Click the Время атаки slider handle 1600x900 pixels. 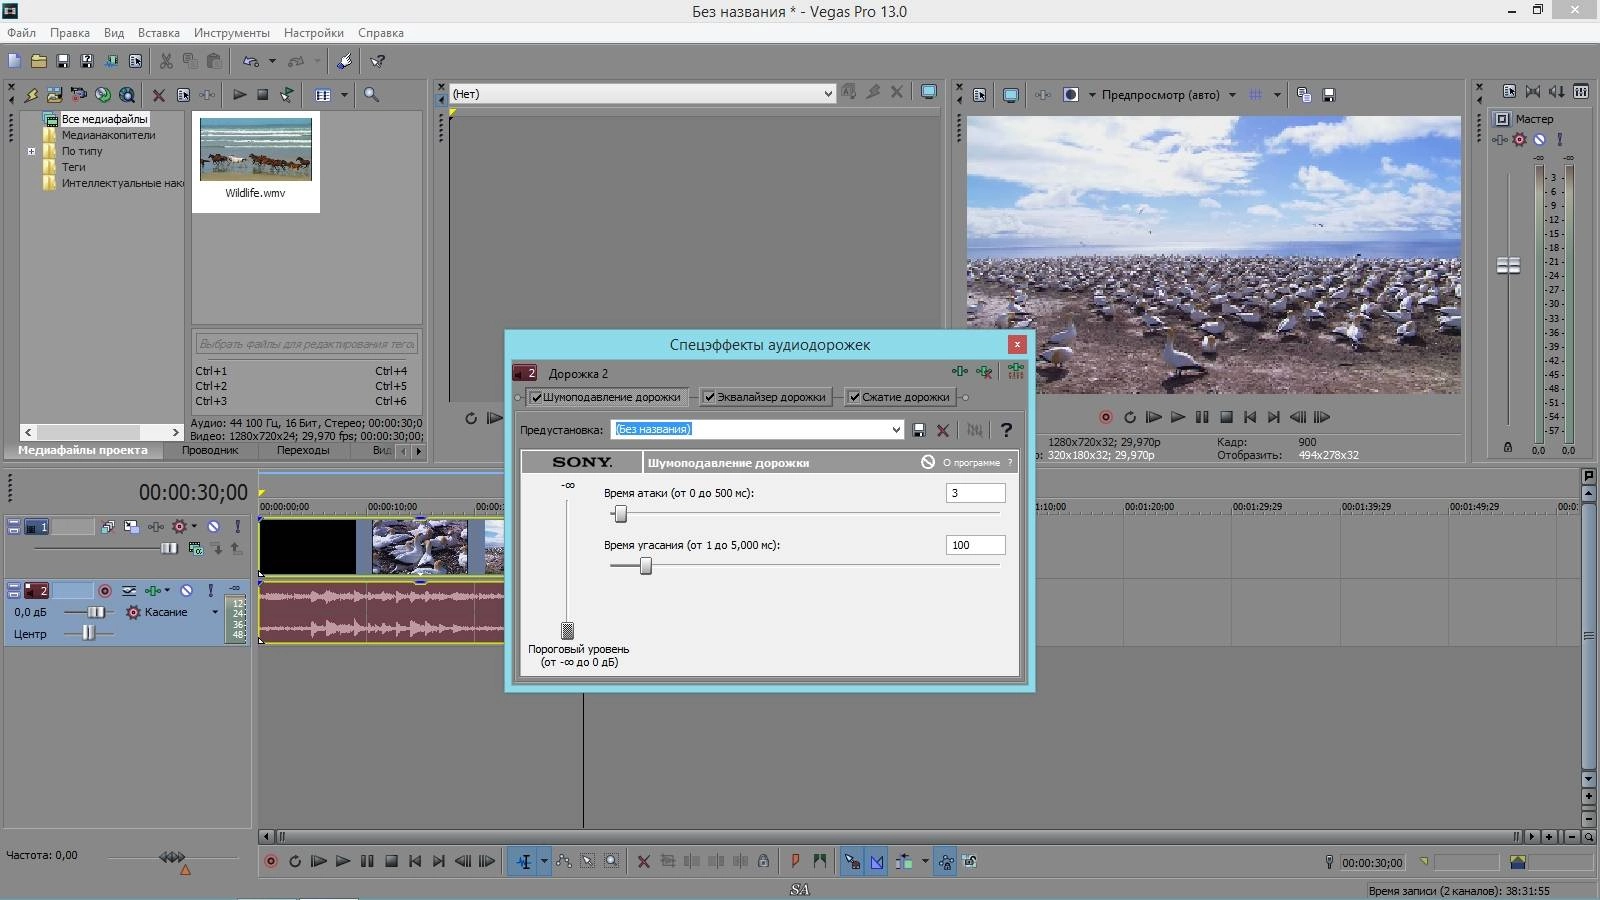tap(620, 514)
